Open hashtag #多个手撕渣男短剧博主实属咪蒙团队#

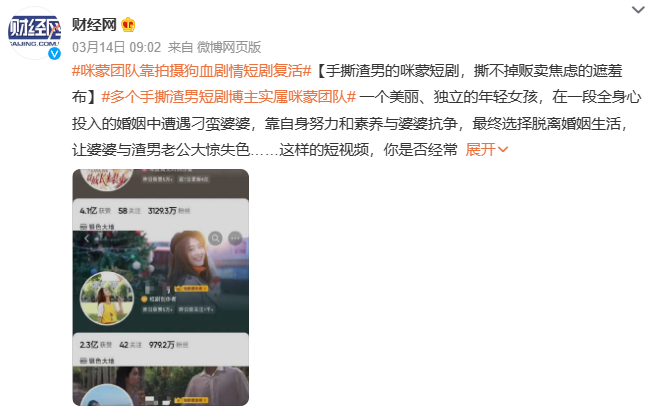[x=229, y=97]
